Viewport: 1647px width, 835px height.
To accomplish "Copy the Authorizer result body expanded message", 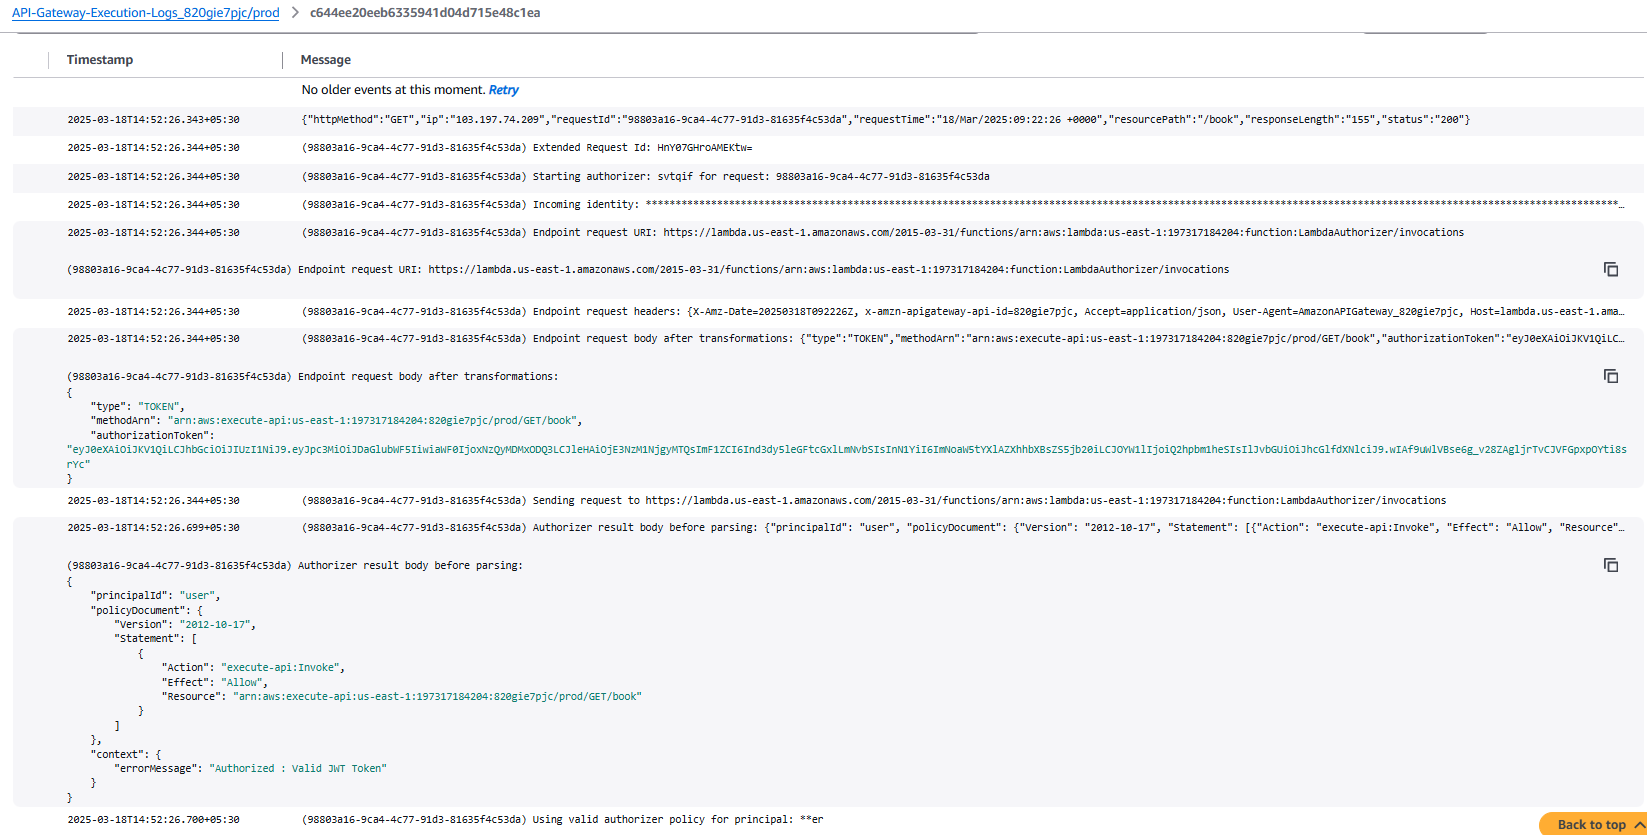I will tap(1611, 565).
